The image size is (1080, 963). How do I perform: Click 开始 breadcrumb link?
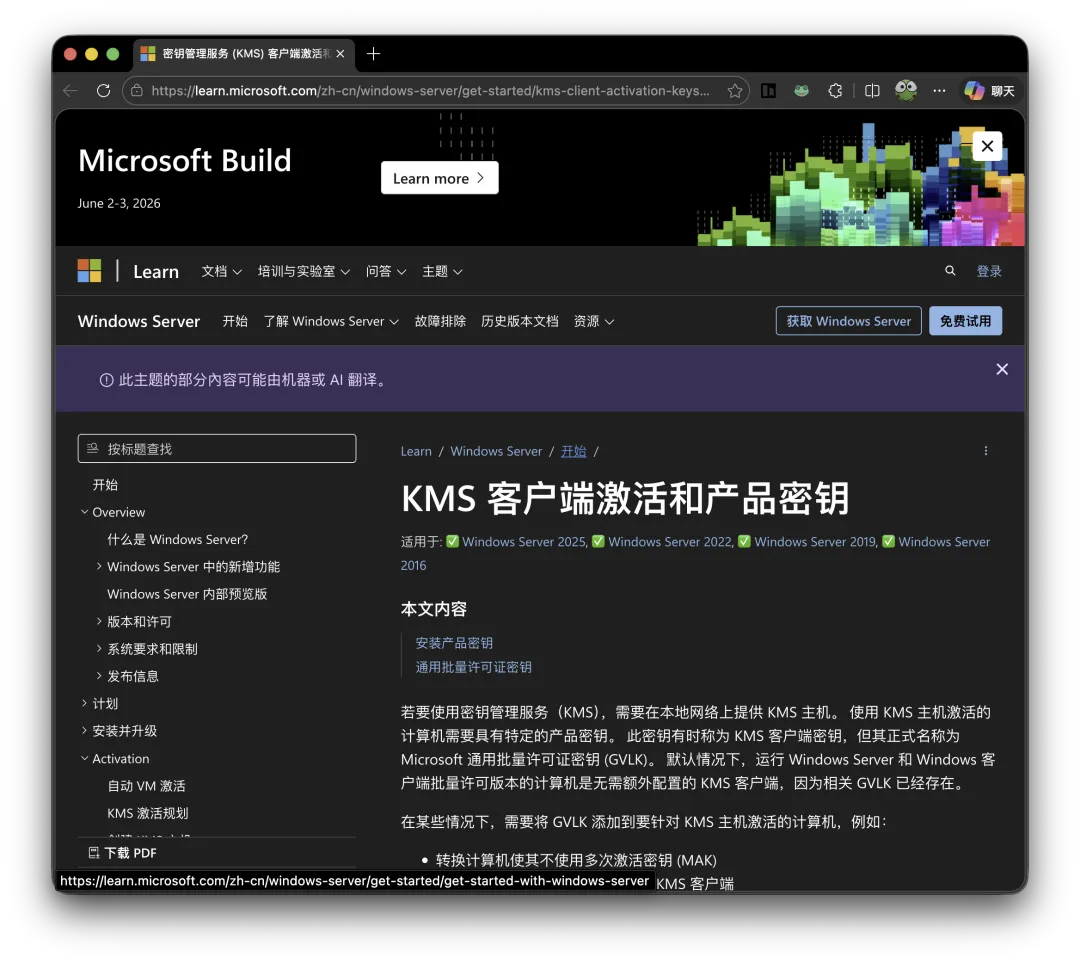point(573,451)
